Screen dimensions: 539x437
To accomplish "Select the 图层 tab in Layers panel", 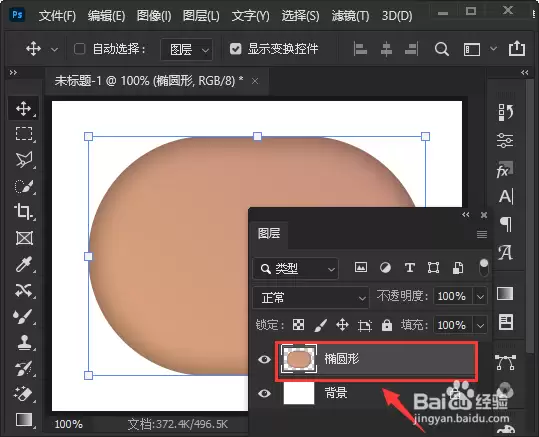I will [269, 234].
